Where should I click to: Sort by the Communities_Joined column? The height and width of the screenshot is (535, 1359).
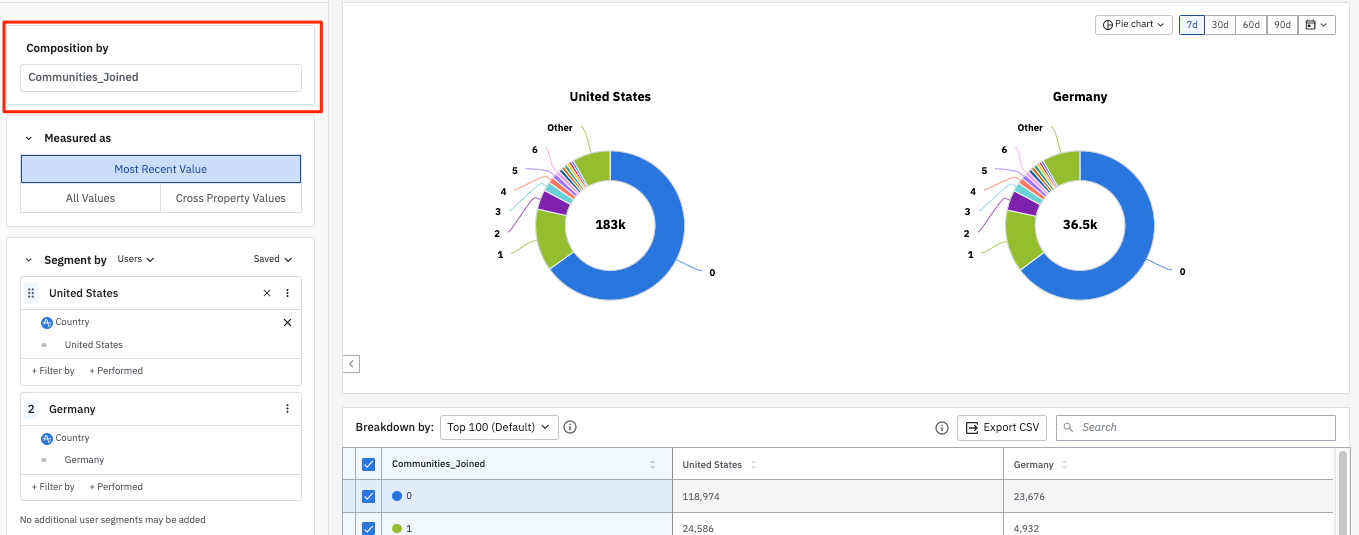[652, 465]
